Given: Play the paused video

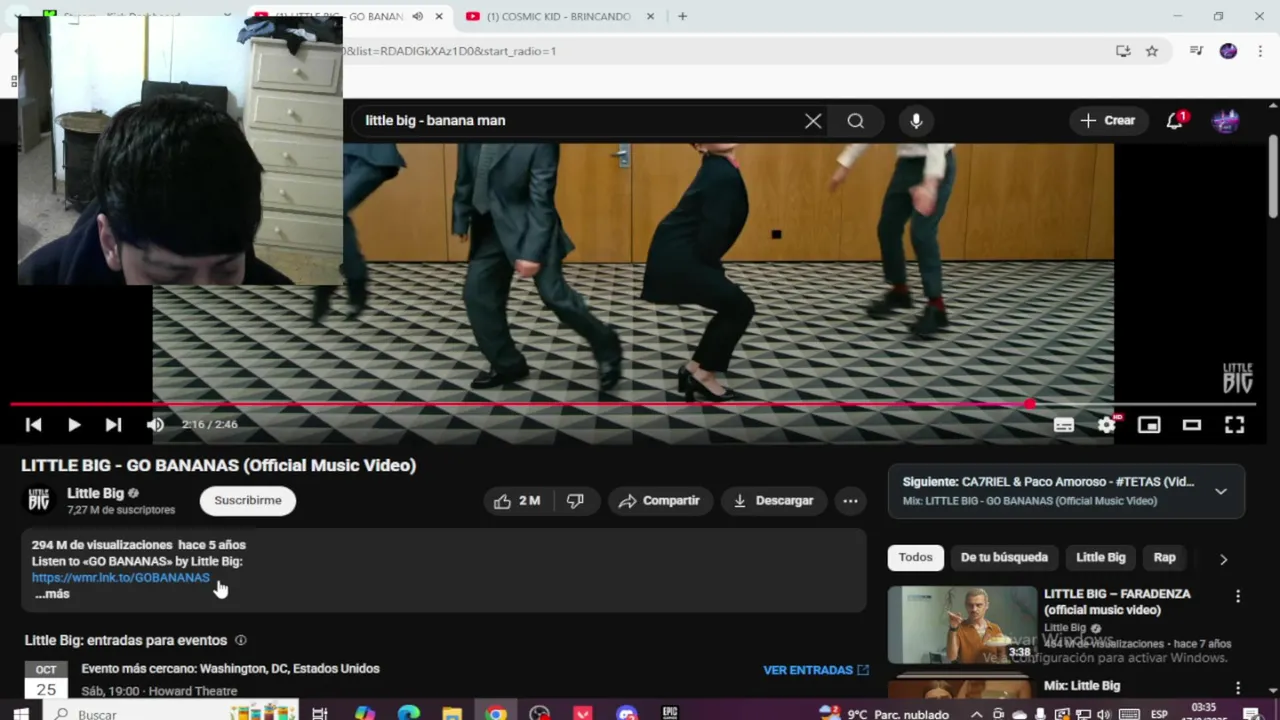Looking at the screenshot, I should coord(74,425).
